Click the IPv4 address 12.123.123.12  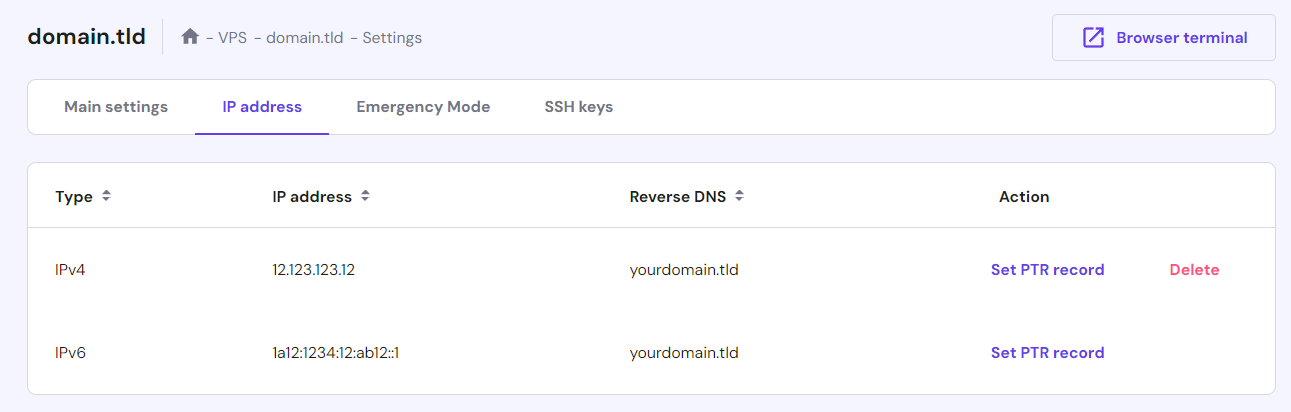[x=313, y=270]
